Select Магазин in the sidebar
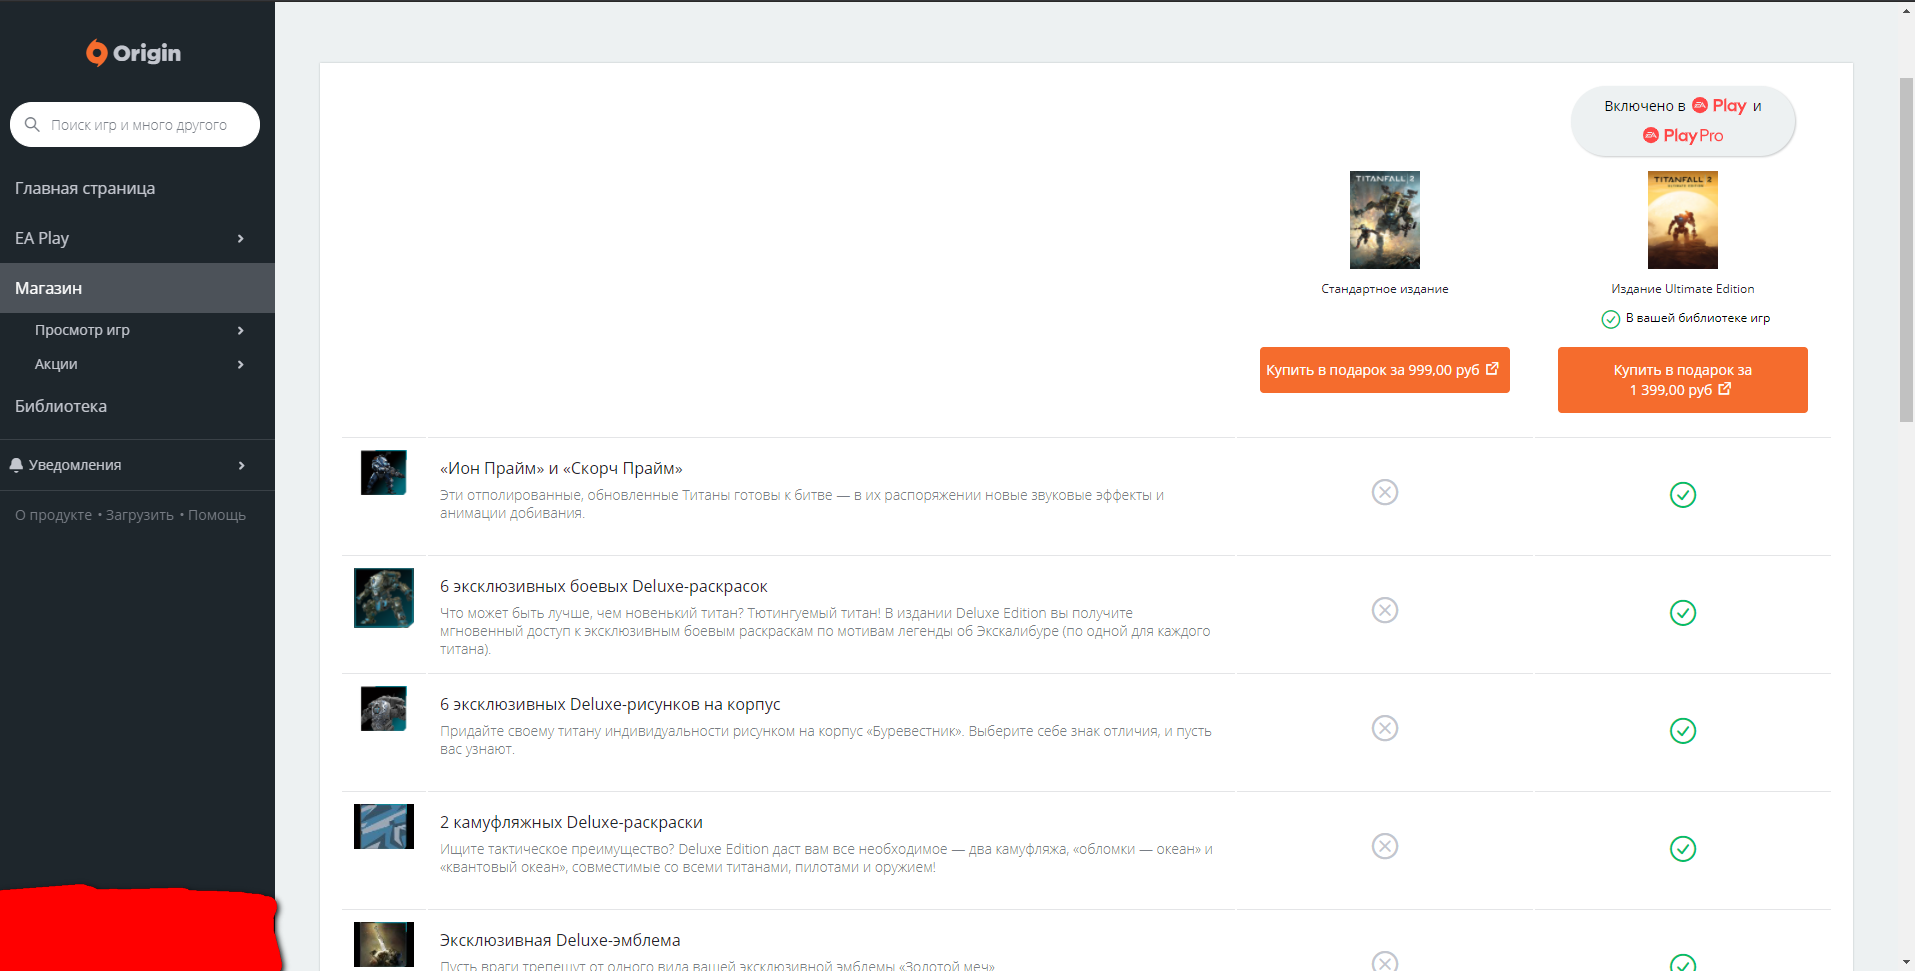The height and width of the screenshot is (971, 1915). (x=137, y=288)
